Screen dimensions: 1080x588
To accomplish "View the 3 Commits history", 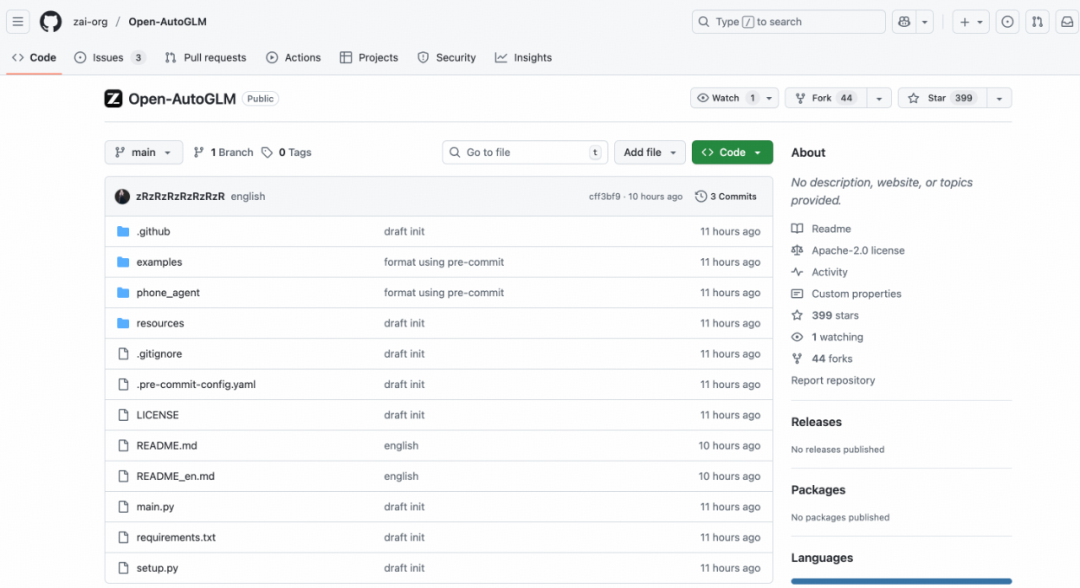I will (726, 197).
